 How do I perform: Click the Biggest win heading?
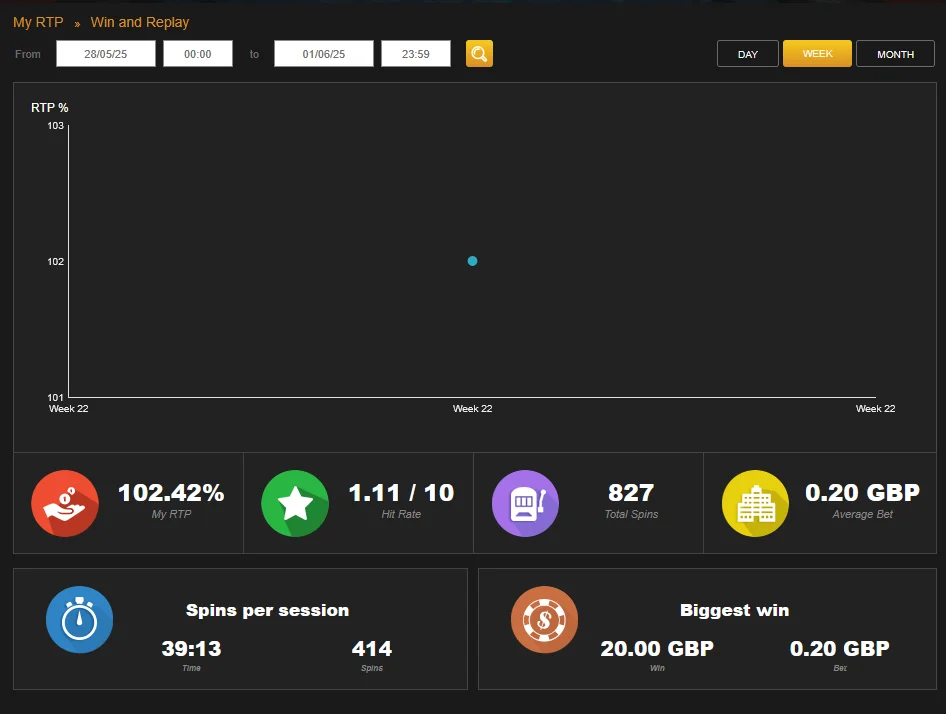[734, 610]
